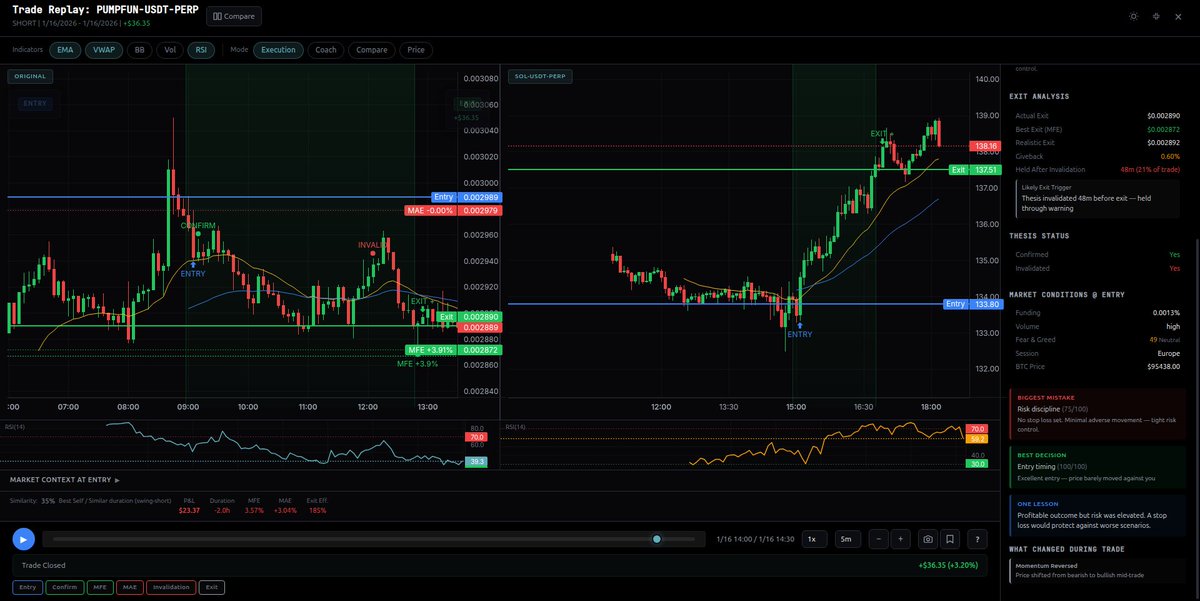1200x601 pixels.
Task: Expand Market Context at Entry section
Action: [x=65, y=480]
